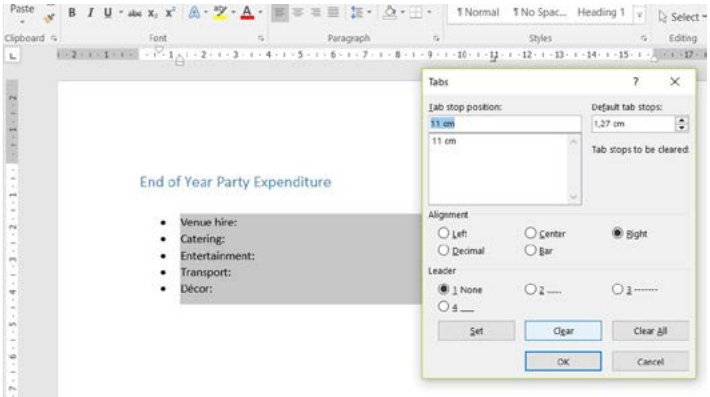This screenshot has height=397, width=710.
Task: Apply Italic formatting
Action: tap(90, 13)
